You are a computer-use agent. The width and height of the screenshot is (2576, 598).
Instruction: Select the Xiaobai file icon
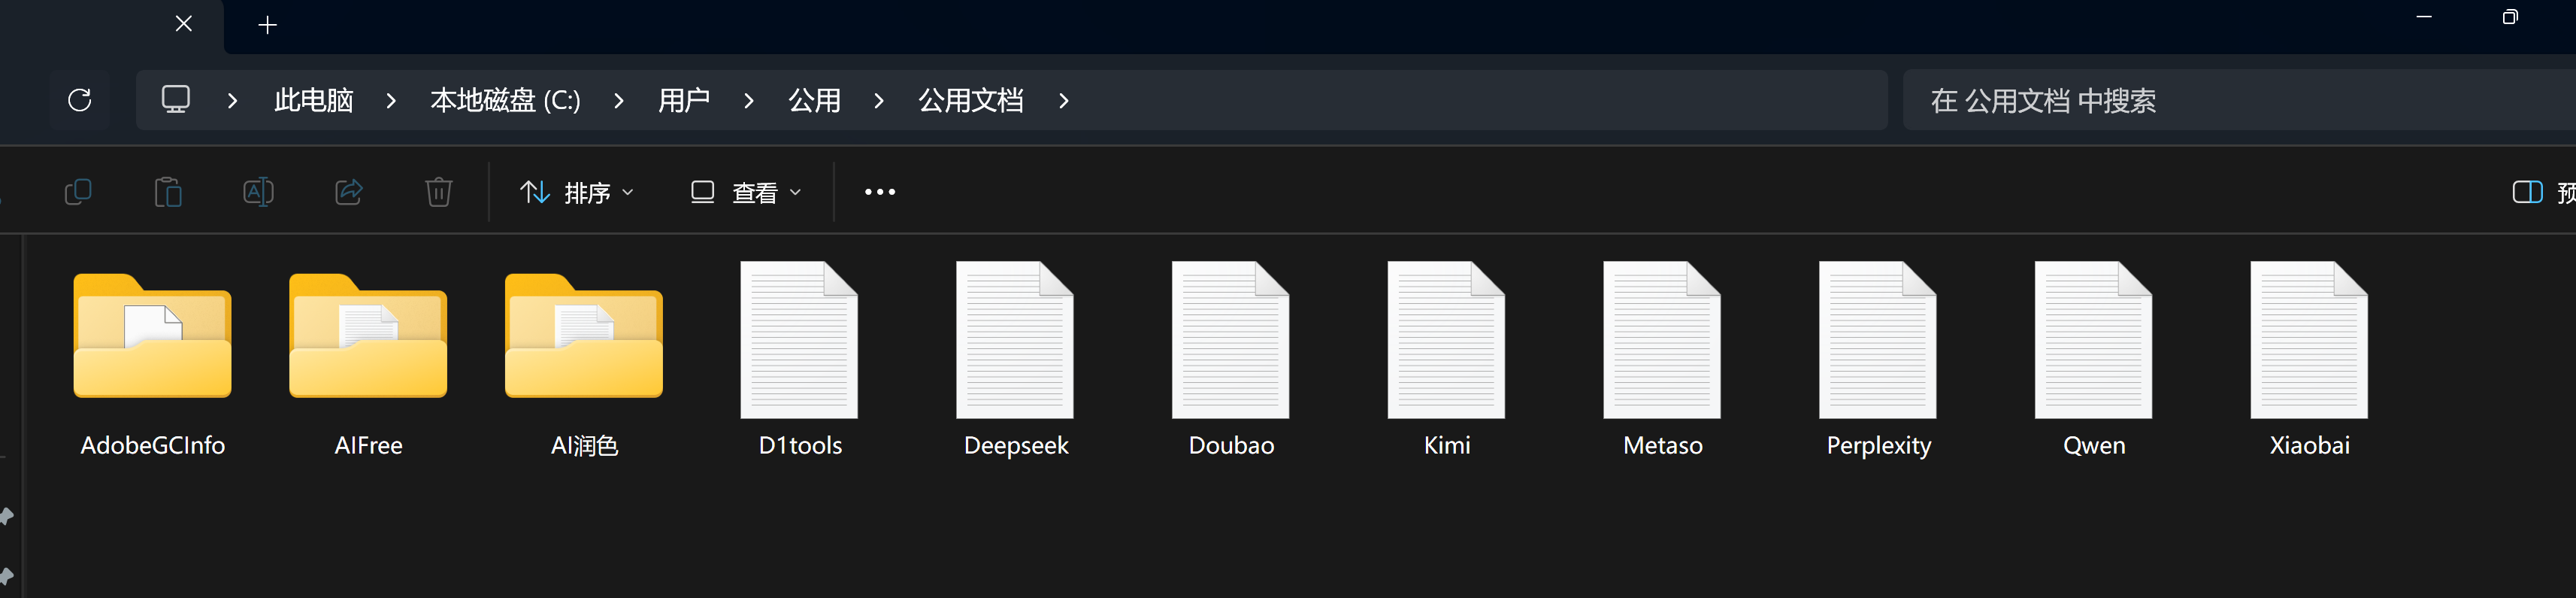[x=2309, y=339]
